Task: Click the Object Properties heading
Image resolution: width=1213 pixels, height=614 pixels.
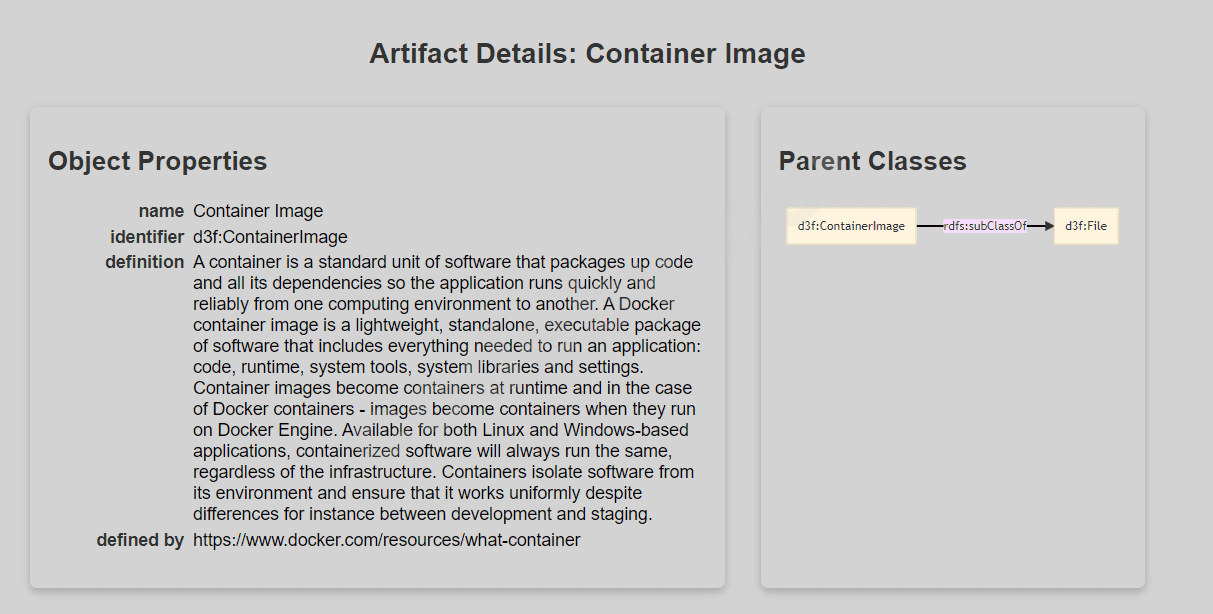Action: coord(157,161)
